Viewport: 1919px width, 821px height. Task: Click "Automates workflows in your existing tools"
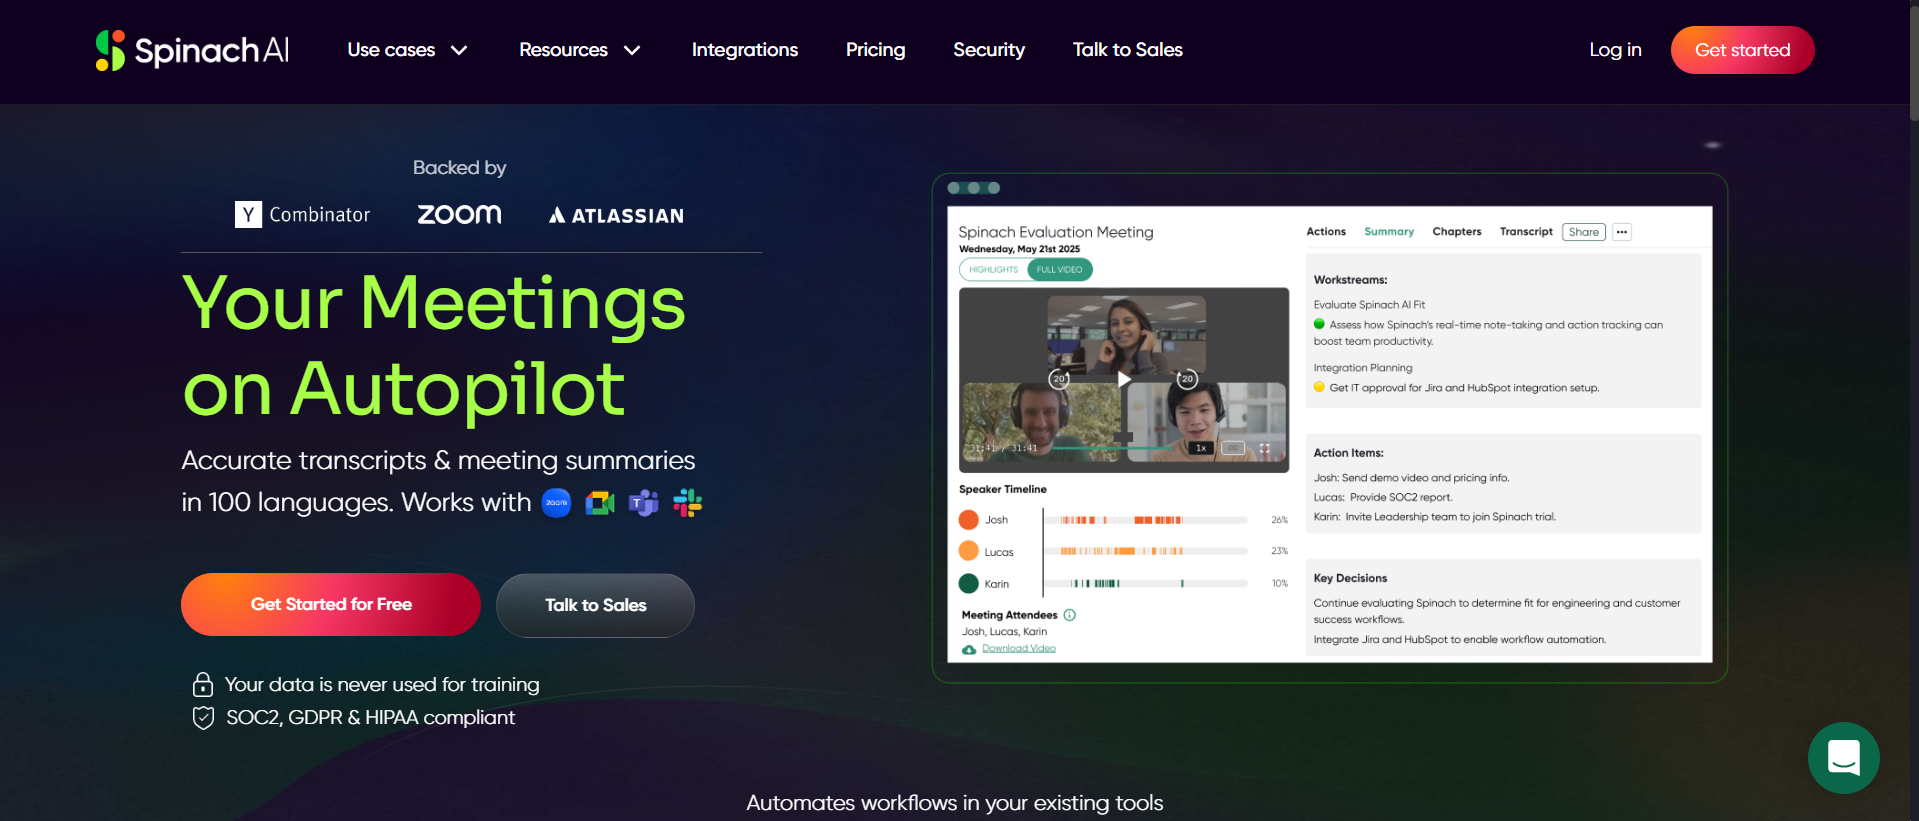[955, 803]
